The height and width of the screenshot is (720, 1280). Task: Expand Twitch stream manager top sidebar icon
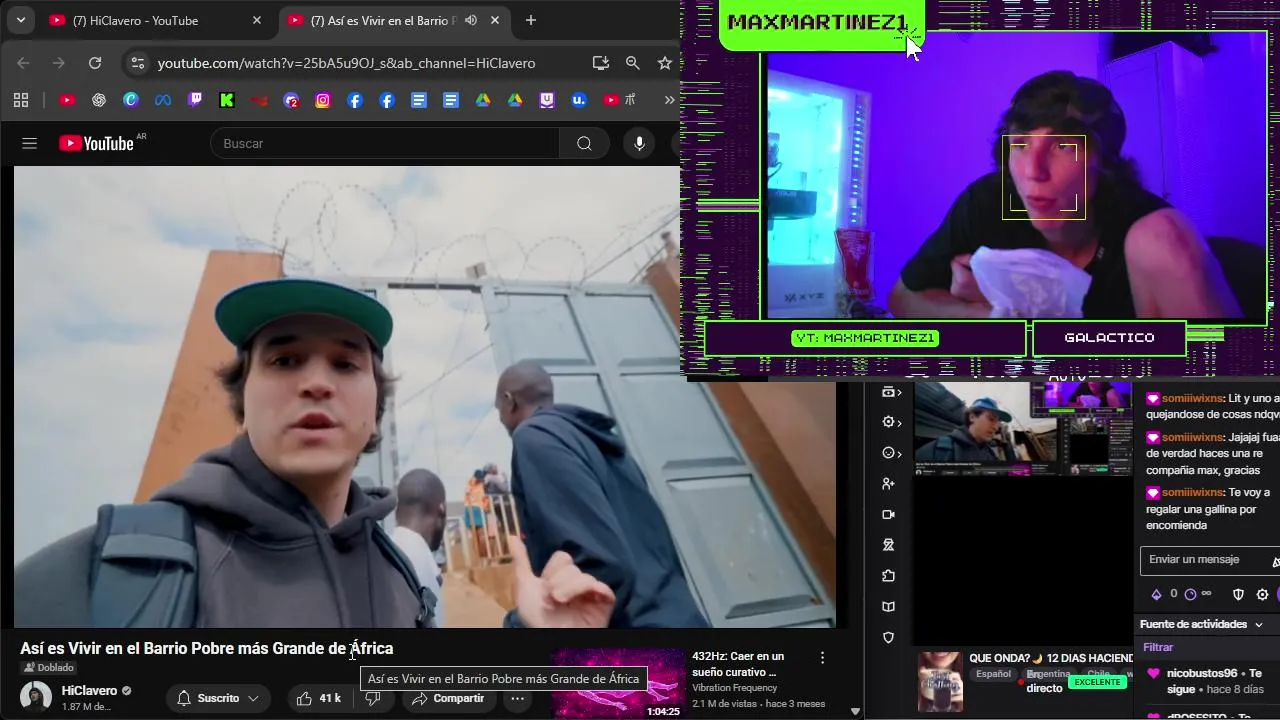pos(891,392)
